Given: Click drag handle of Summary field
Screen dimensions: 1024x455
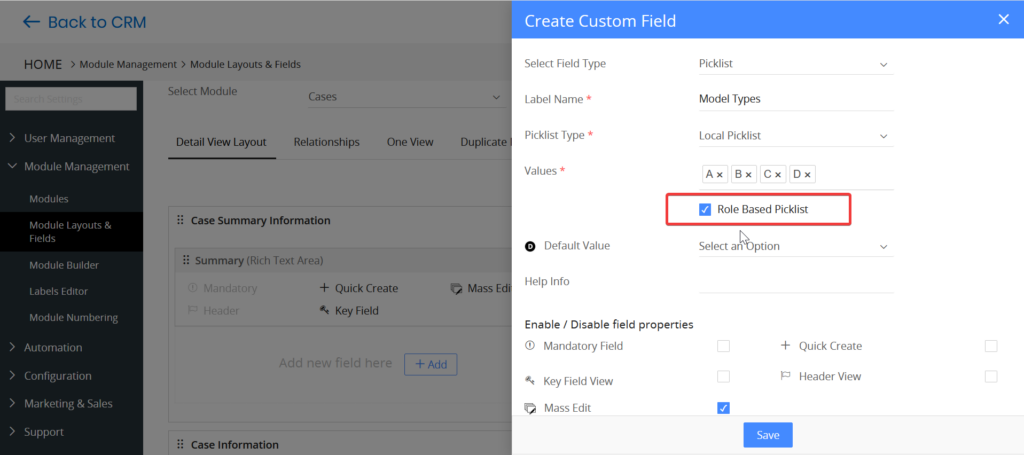Looking at the screenshot, I should coord(185,260).
